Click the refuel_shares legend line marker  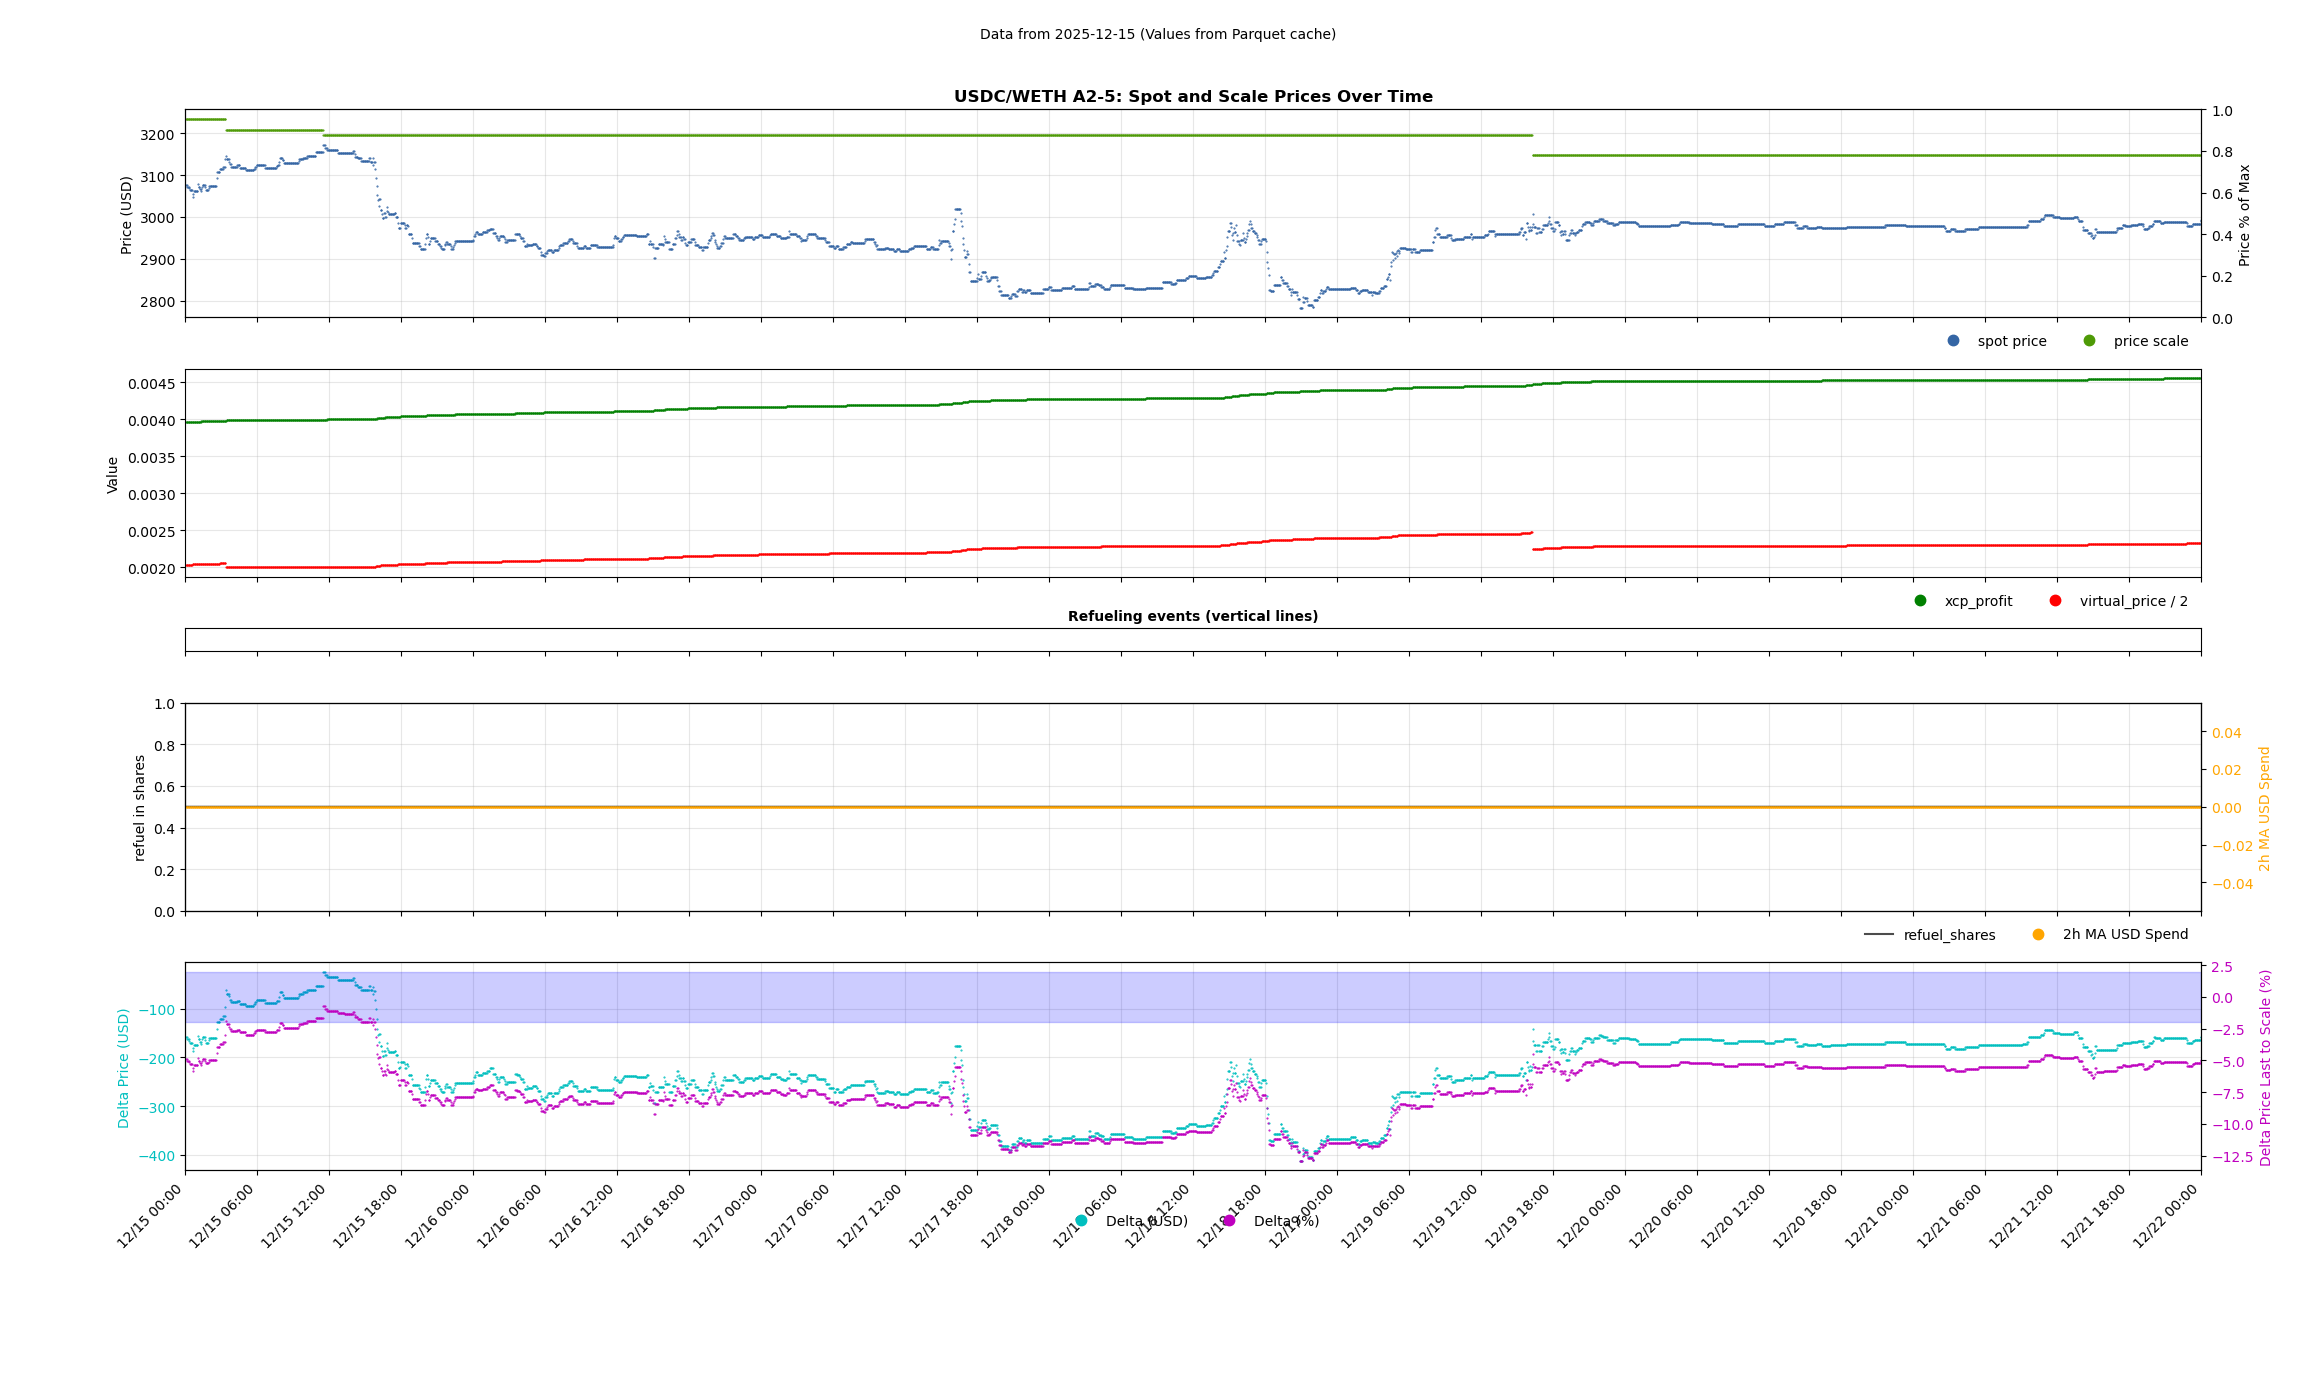click(x=1878, y=935)
